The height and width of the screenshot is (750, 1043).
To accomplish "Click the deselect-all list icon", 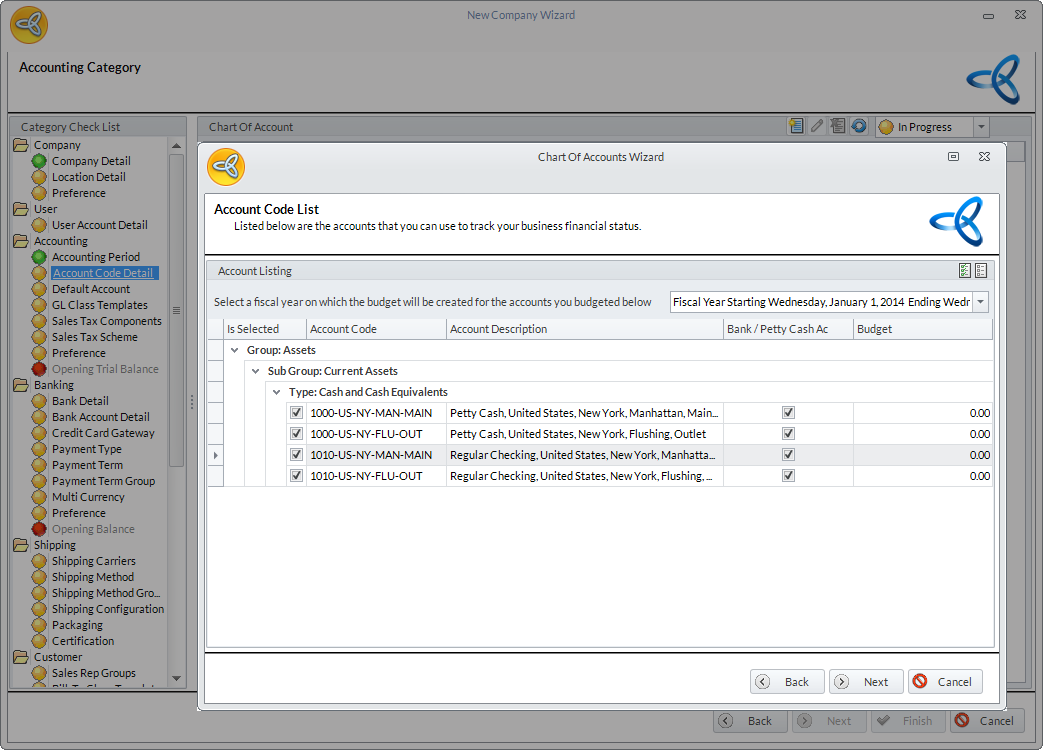I will (981, 271).
